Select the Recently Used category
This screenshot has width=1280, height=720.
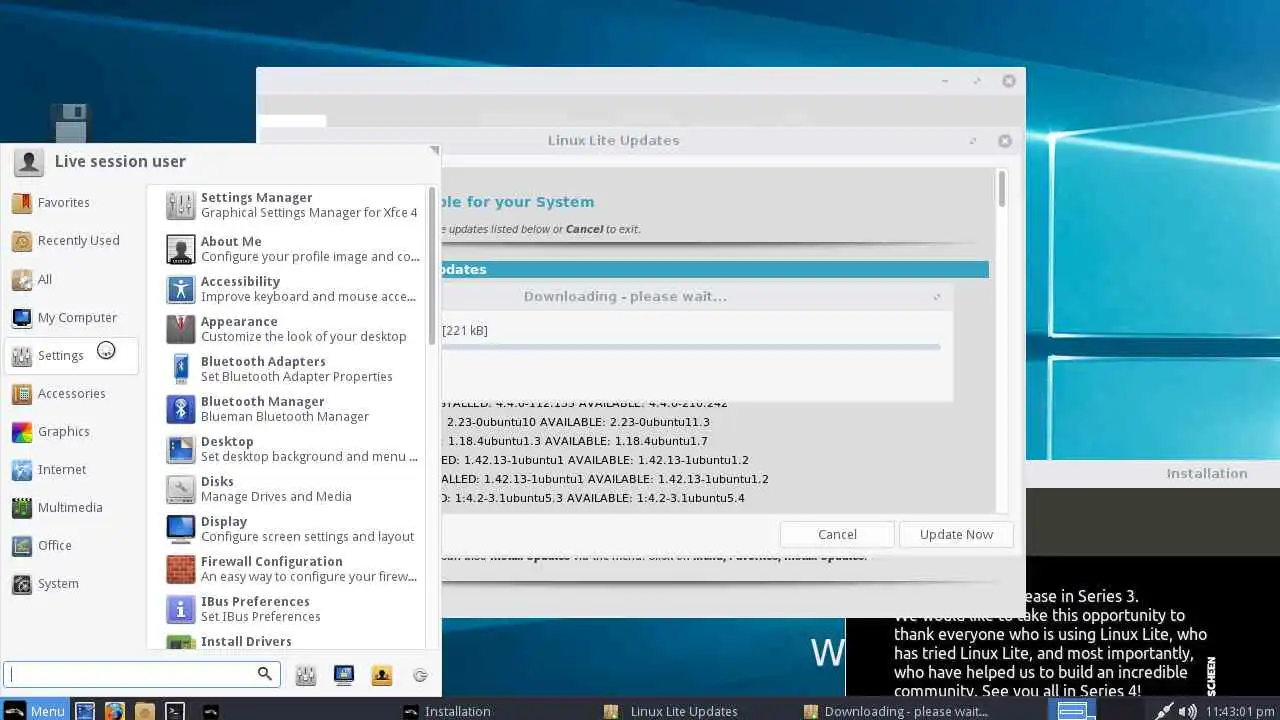[x=72, y=241]
